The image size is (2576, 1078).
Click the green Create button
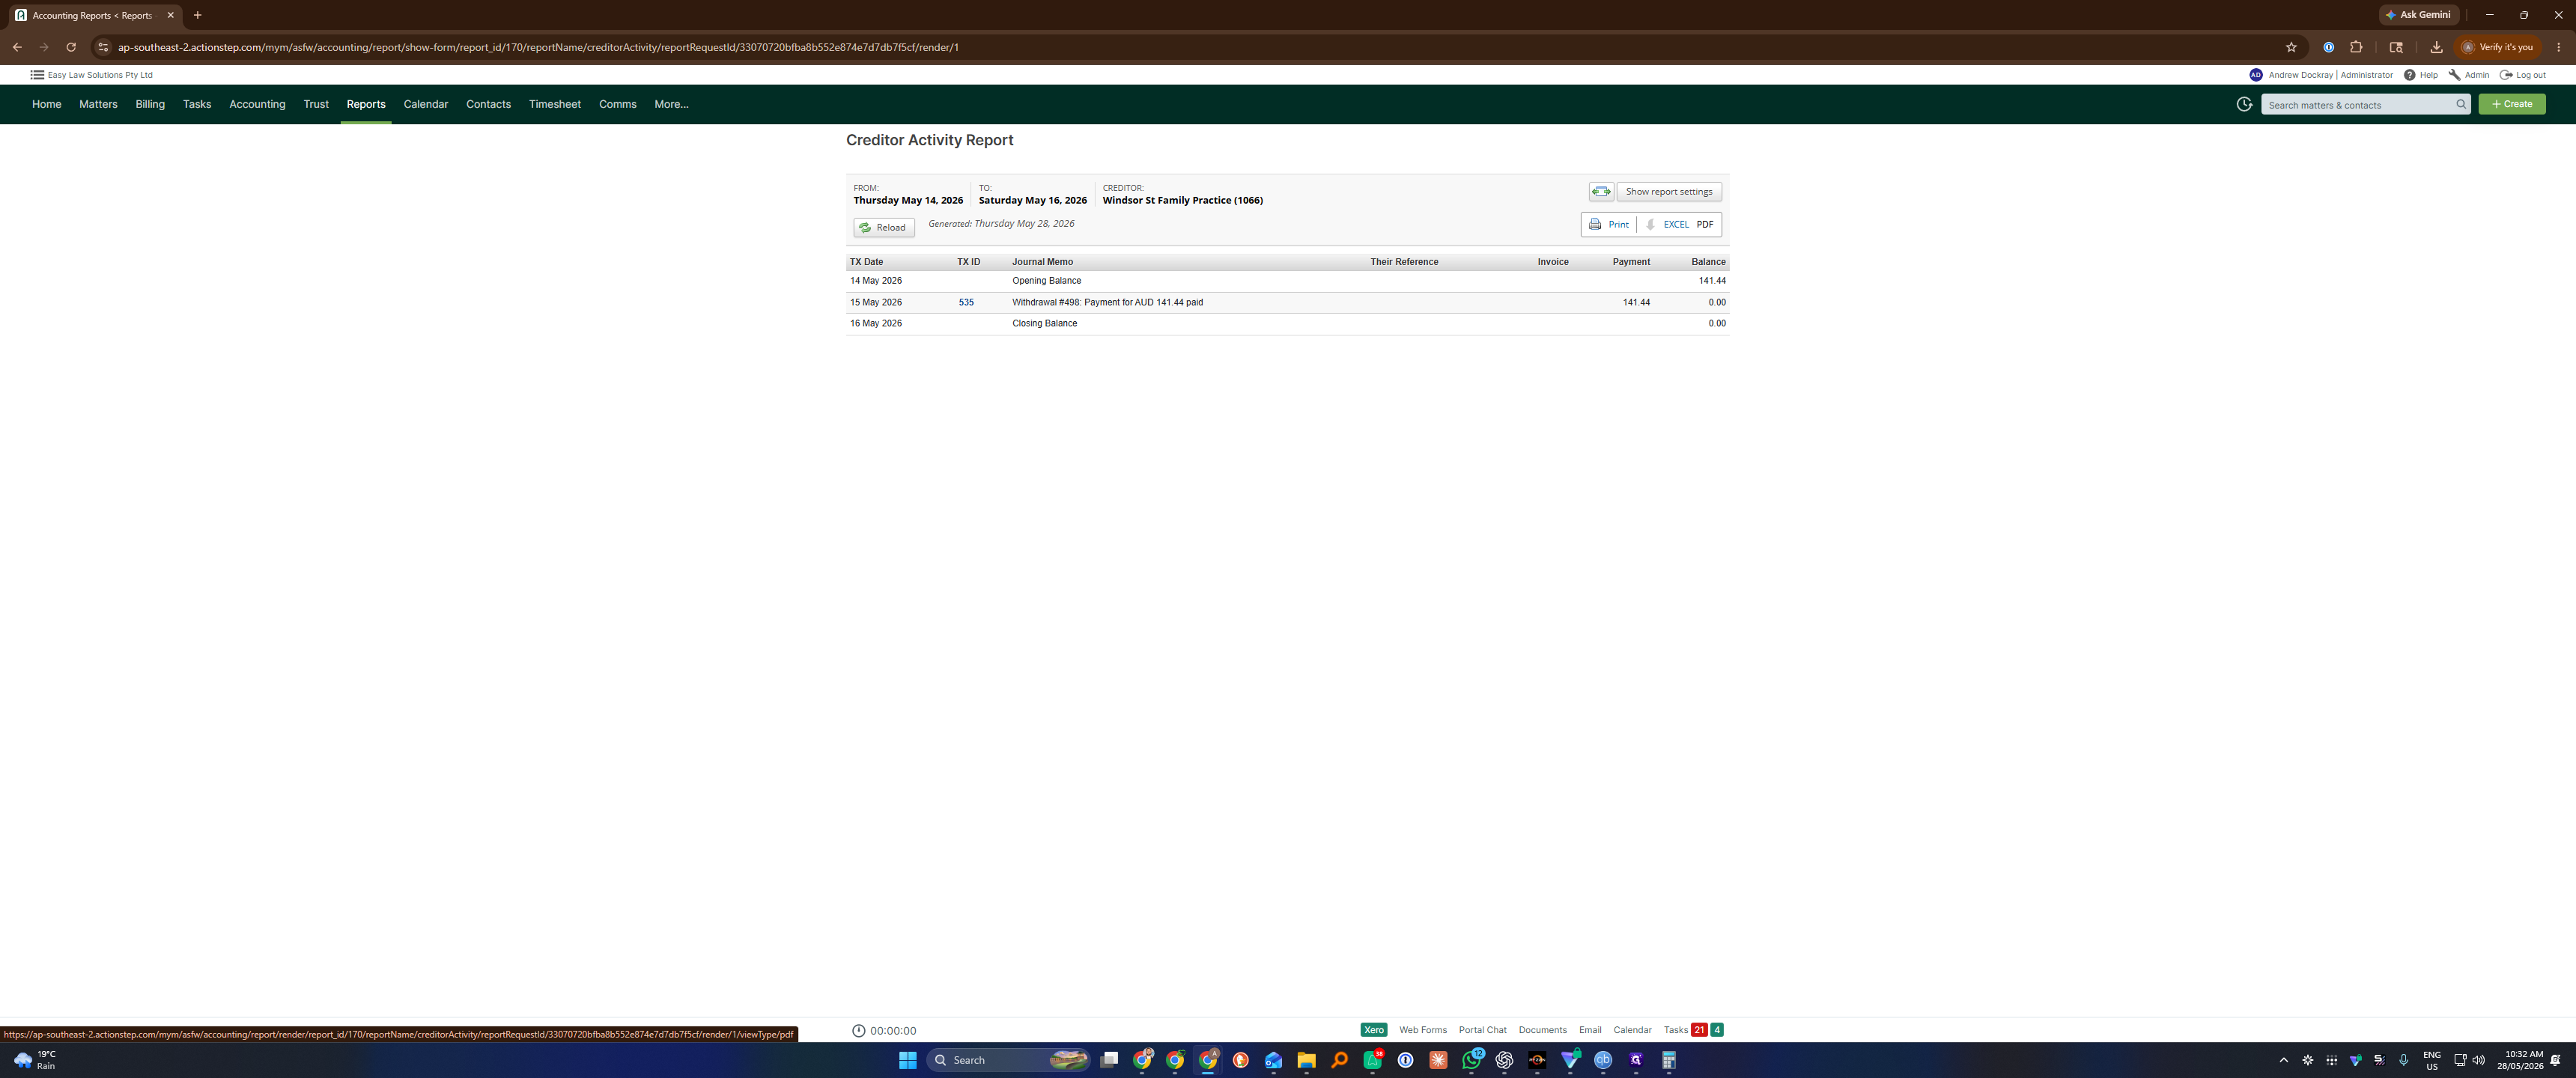[2511, 104]
